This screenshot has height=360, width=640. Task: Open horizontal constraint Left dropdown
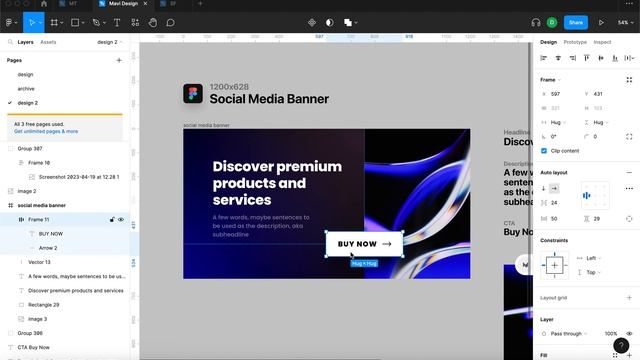click(x=593, y=258)
